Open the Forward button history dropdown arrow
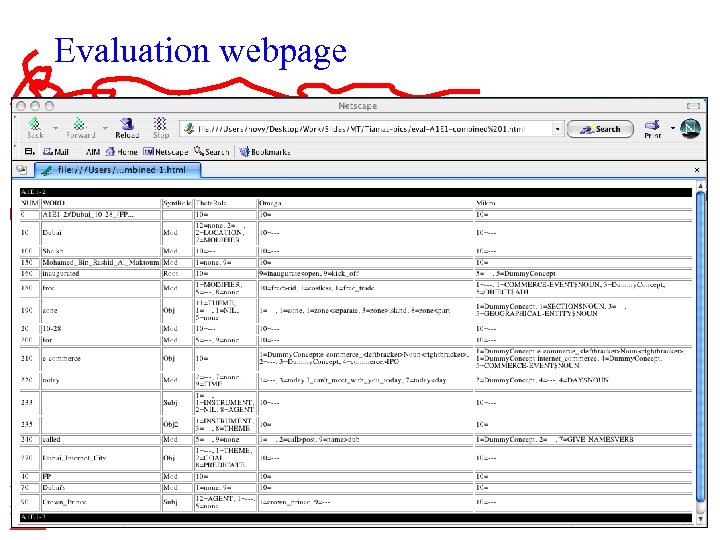The width and height of the screenshot is (720, 540). click(105, 128)
